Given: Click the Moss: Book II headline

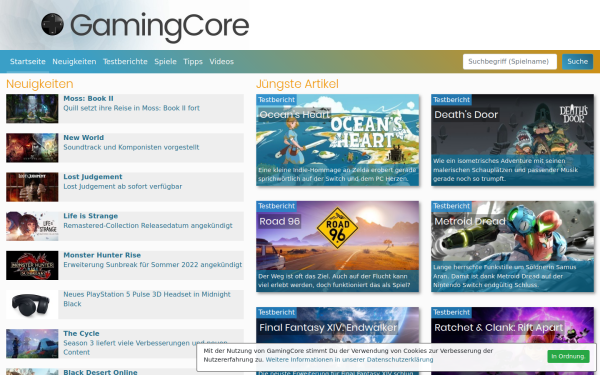Looking at the screenshot, I should coord(88,99).
